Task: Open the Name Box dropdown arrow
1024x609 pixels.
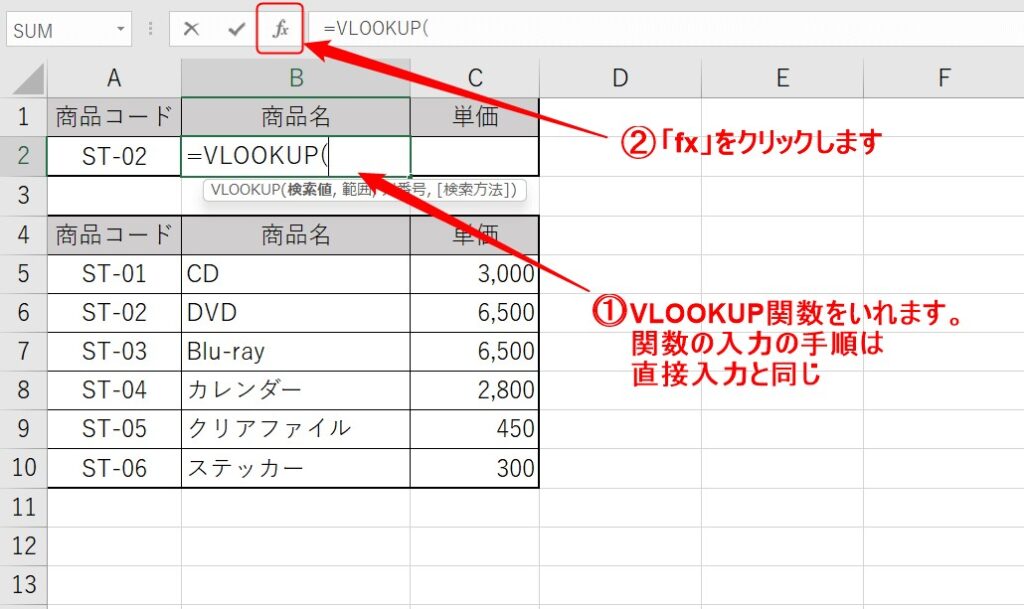Action: coord(121,30)
